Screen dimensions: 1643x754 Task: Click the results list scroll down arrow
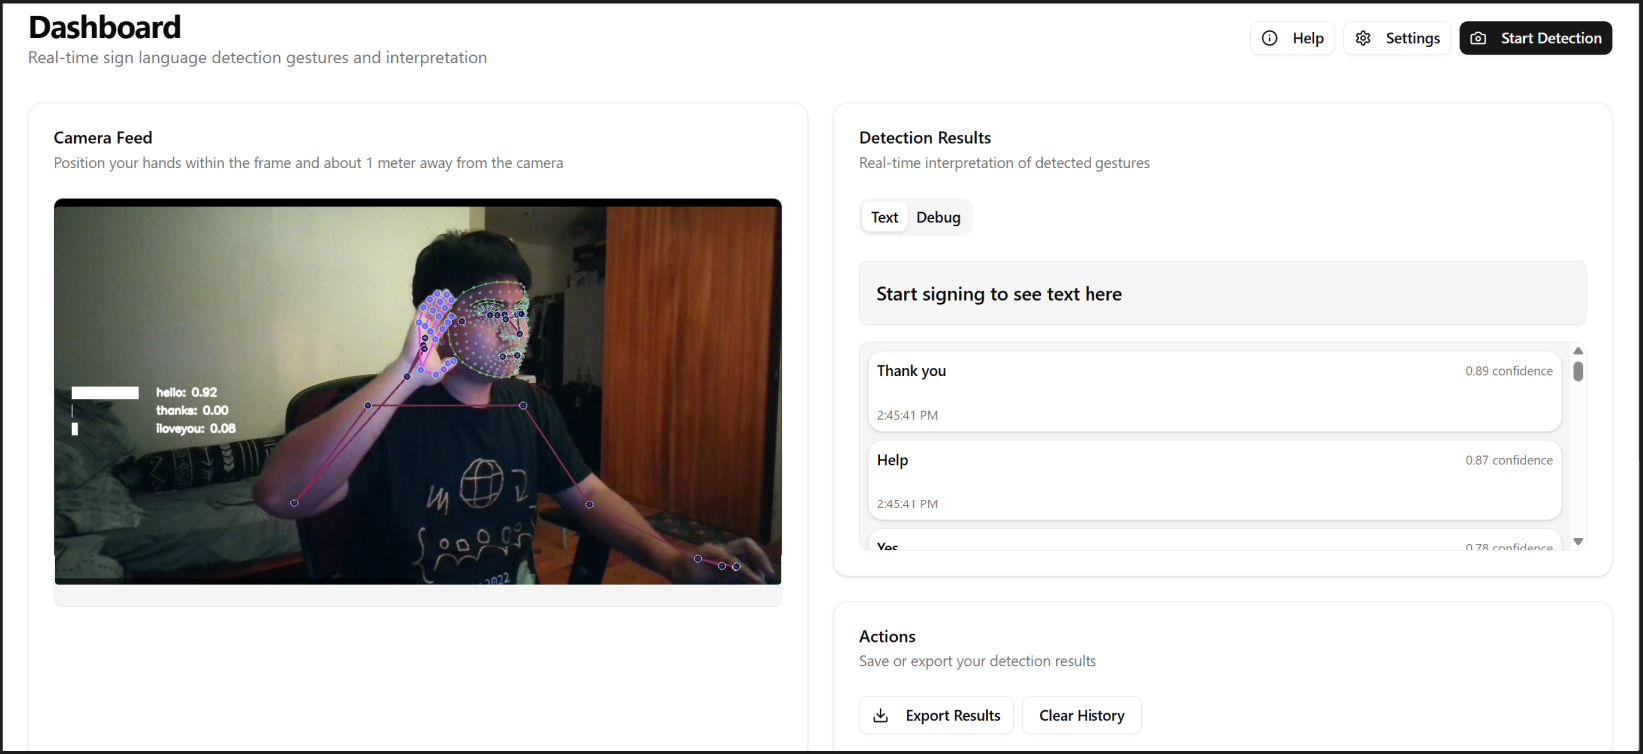click(x=1578, y=542)
